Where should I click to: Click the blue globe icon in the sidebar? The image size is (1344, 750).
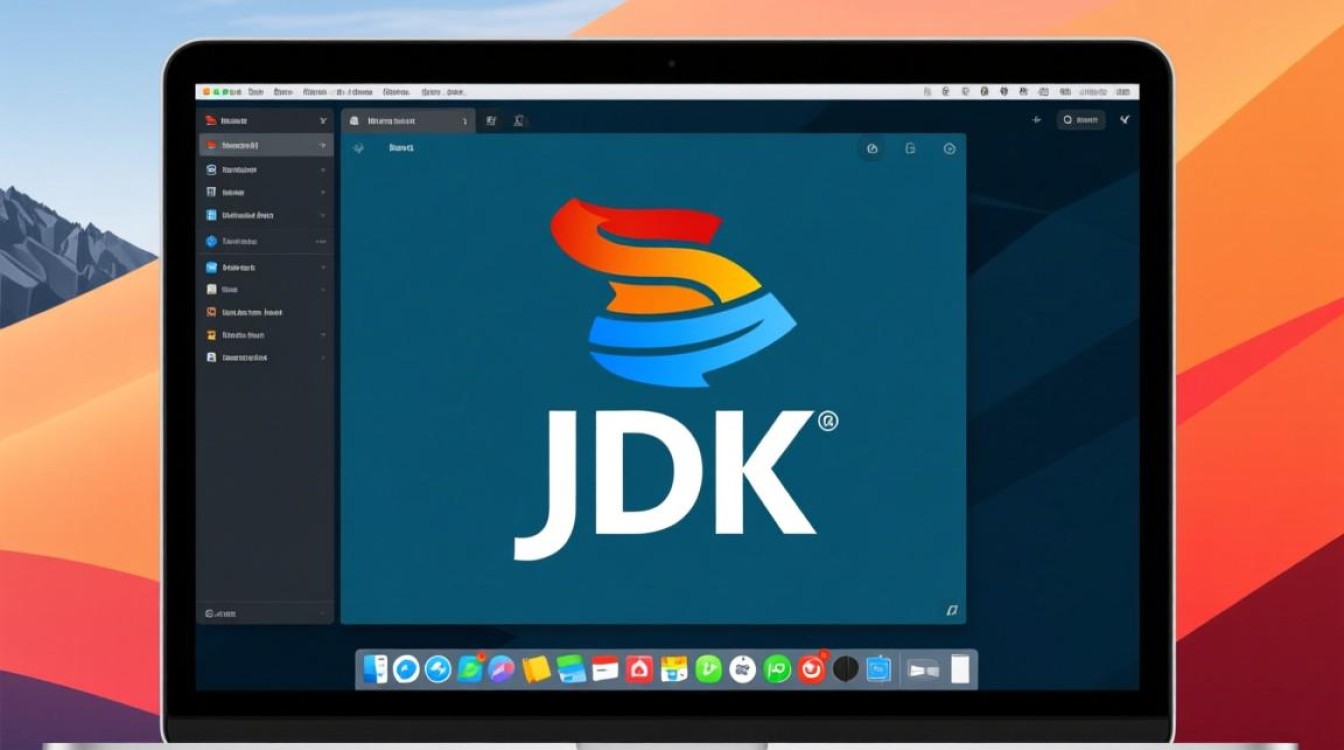211,241
